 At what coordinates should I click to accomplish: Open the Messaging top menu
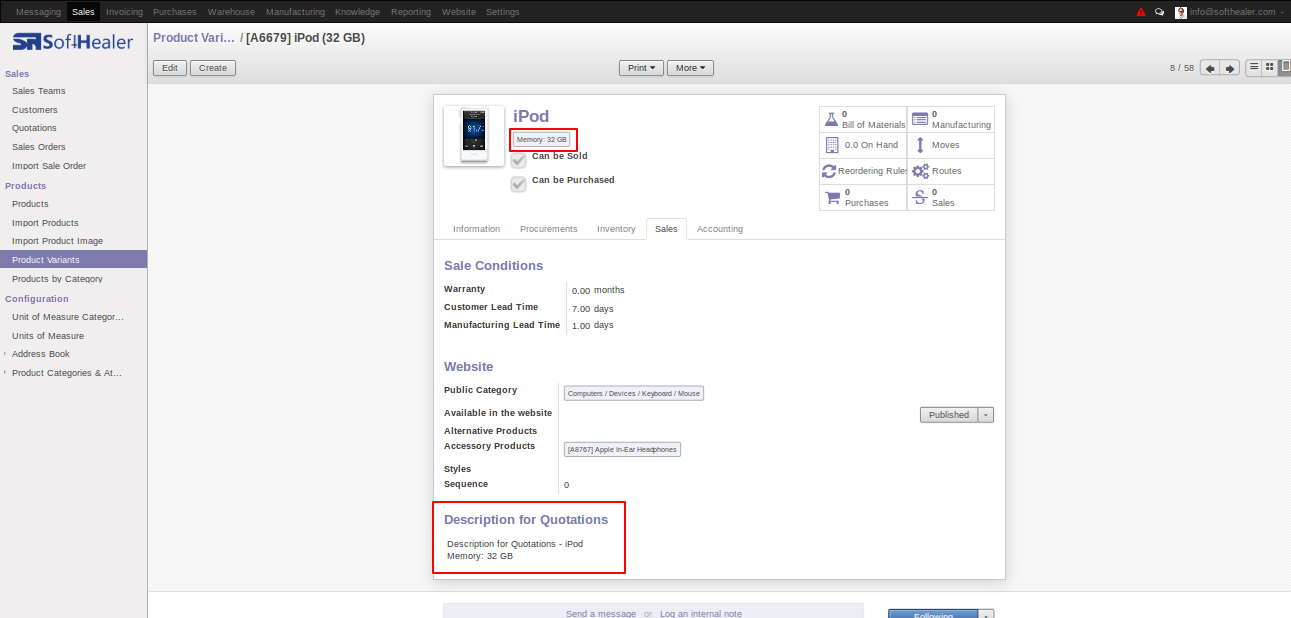coord(38,12)
